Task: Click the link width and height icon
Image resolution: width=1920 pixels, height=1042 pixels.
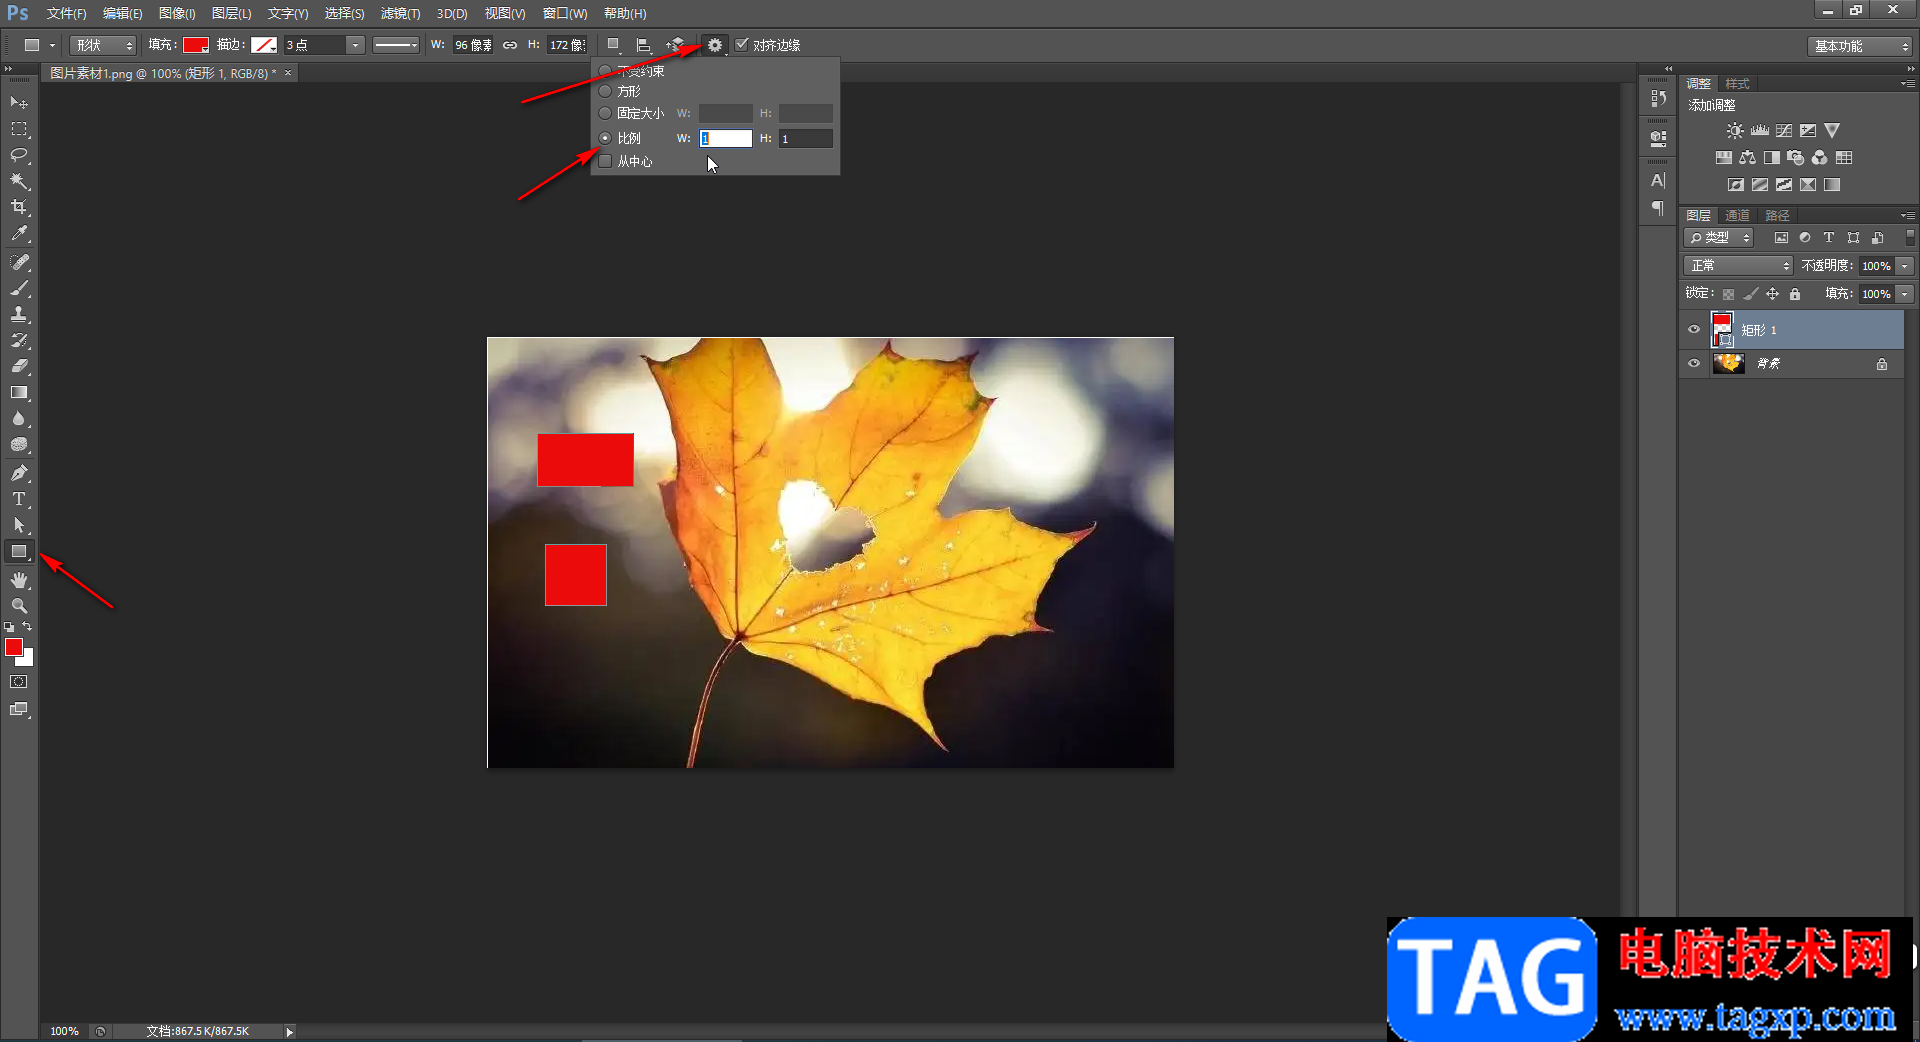Action: tap(510, 45)
